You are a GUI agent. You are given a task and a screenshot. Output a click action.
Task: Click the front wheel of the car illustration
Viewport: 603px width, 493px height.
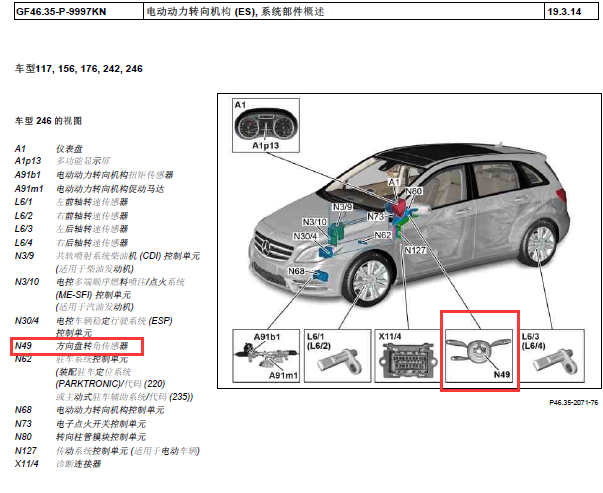pos(369,280)
